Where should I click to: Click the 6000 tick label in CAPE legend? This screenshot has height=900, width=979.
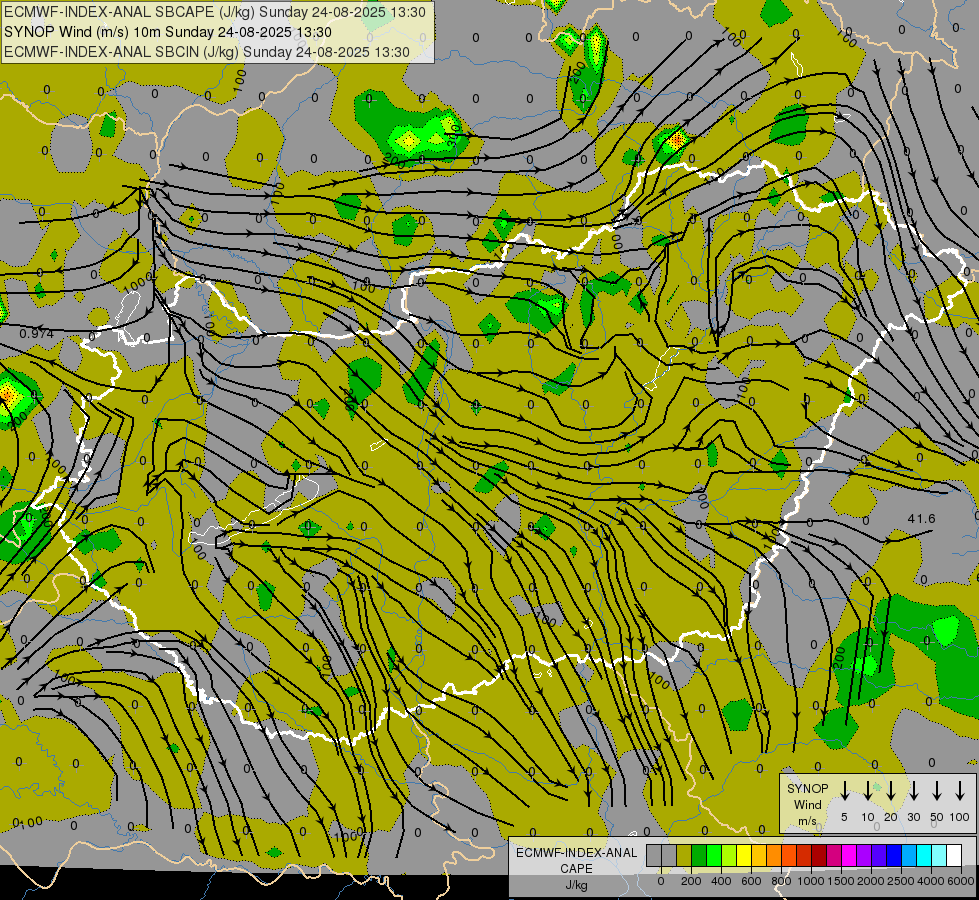tap(960, 881)
